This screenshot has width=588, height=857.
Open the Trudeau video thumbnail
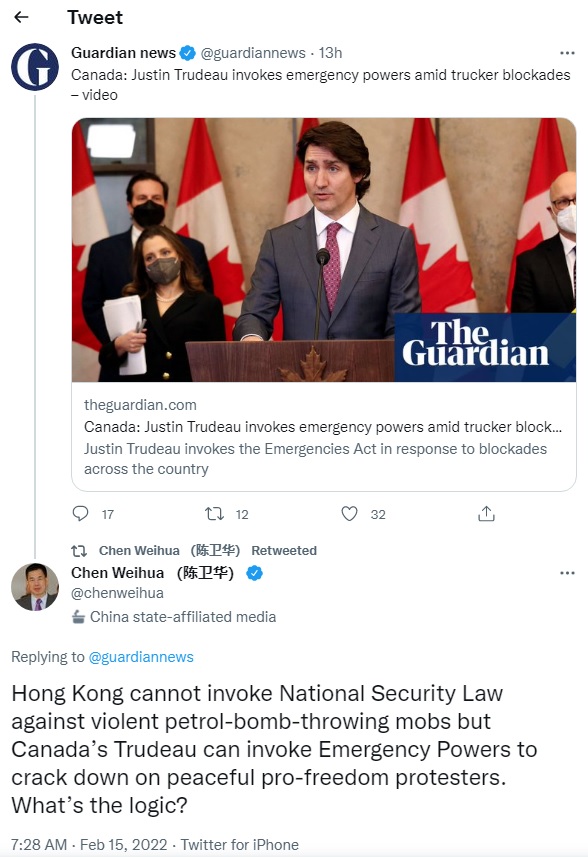coord(324,250)
